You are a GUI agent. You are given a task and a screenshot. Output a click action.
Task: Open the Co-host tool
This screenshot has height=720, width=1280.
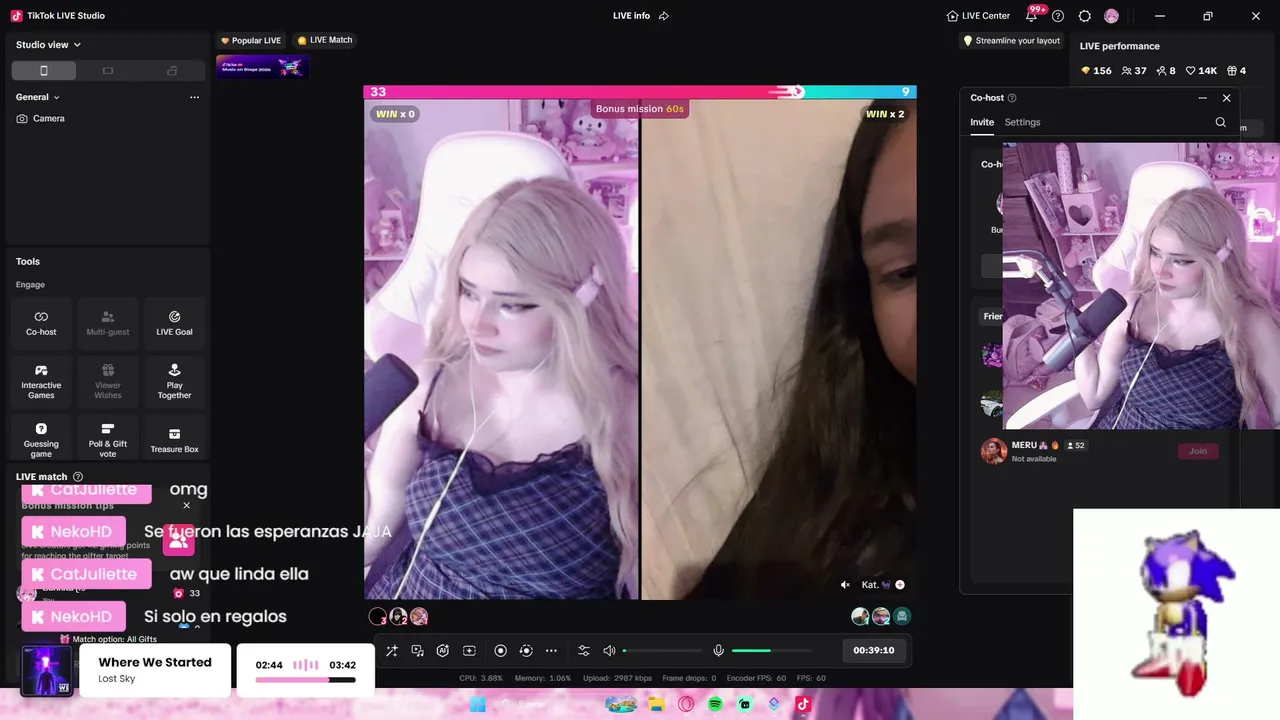(x=41, y=323)
